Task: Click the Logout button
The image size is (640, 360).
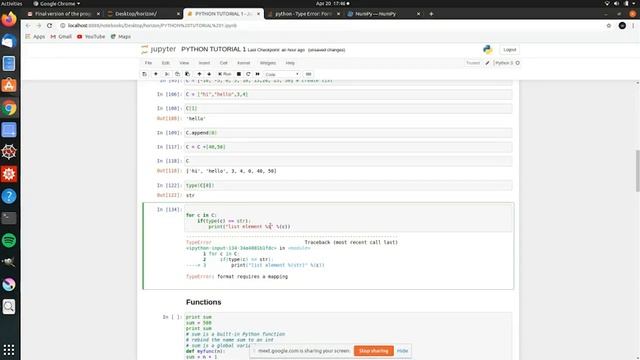Action: pyautogui.click(x=509, y=49)
